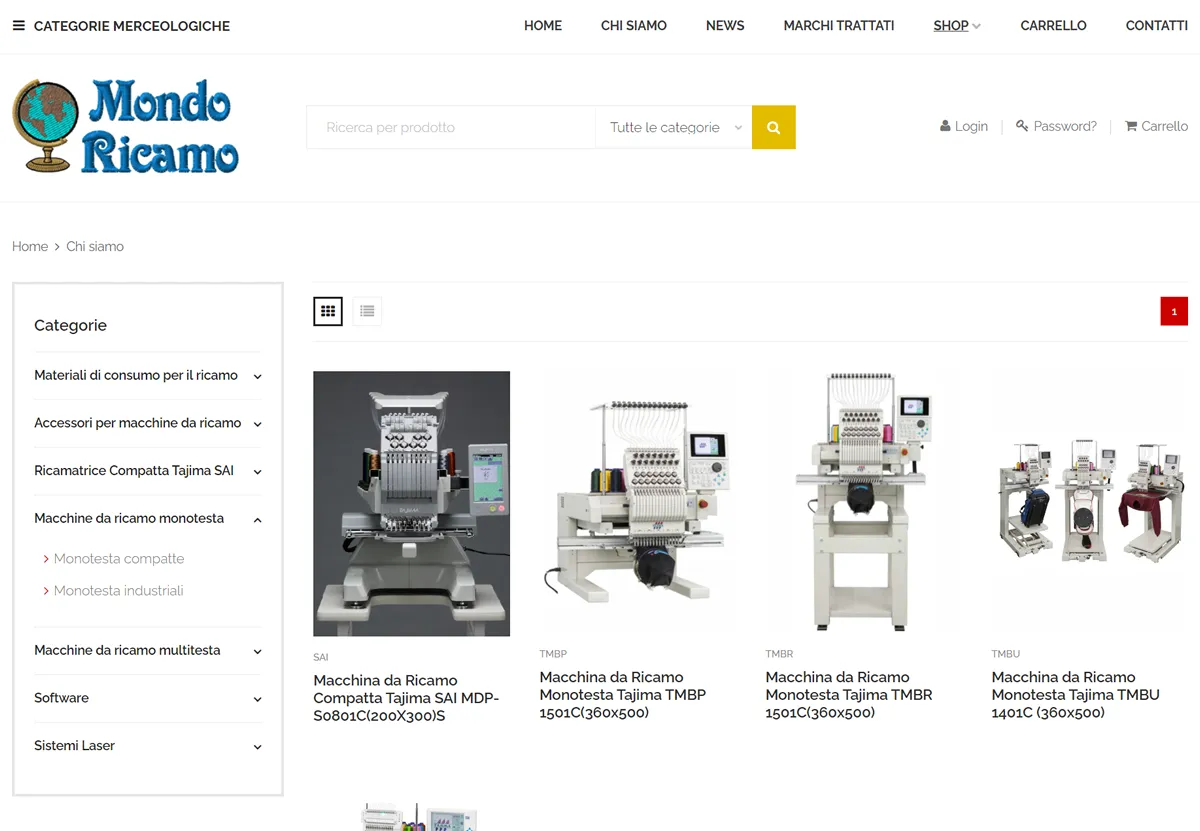This screenshot has height=831, width=1200.
Task: Click the TMBU label above product title
Action: (1006, 654)
